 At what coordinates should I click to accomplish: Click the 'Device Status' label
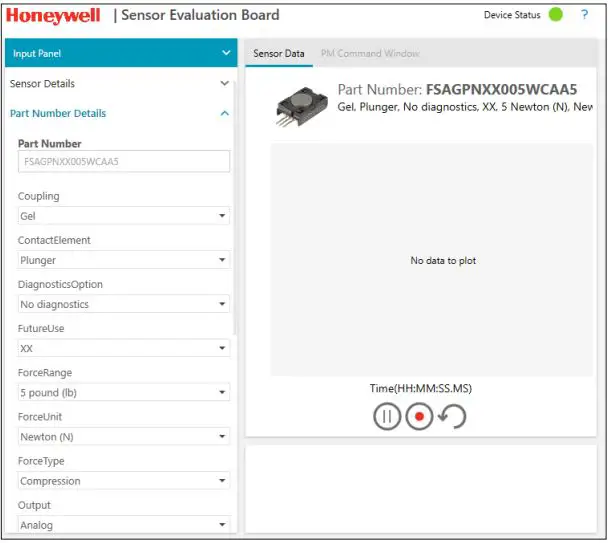pyautogui.click(x=512, y=15)
